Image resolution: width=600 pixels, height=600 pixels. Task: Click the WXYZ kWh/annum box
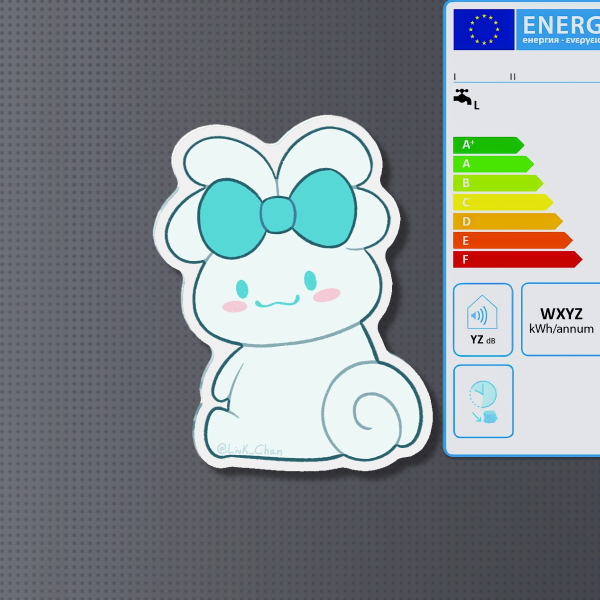click(x=561, y=320)
